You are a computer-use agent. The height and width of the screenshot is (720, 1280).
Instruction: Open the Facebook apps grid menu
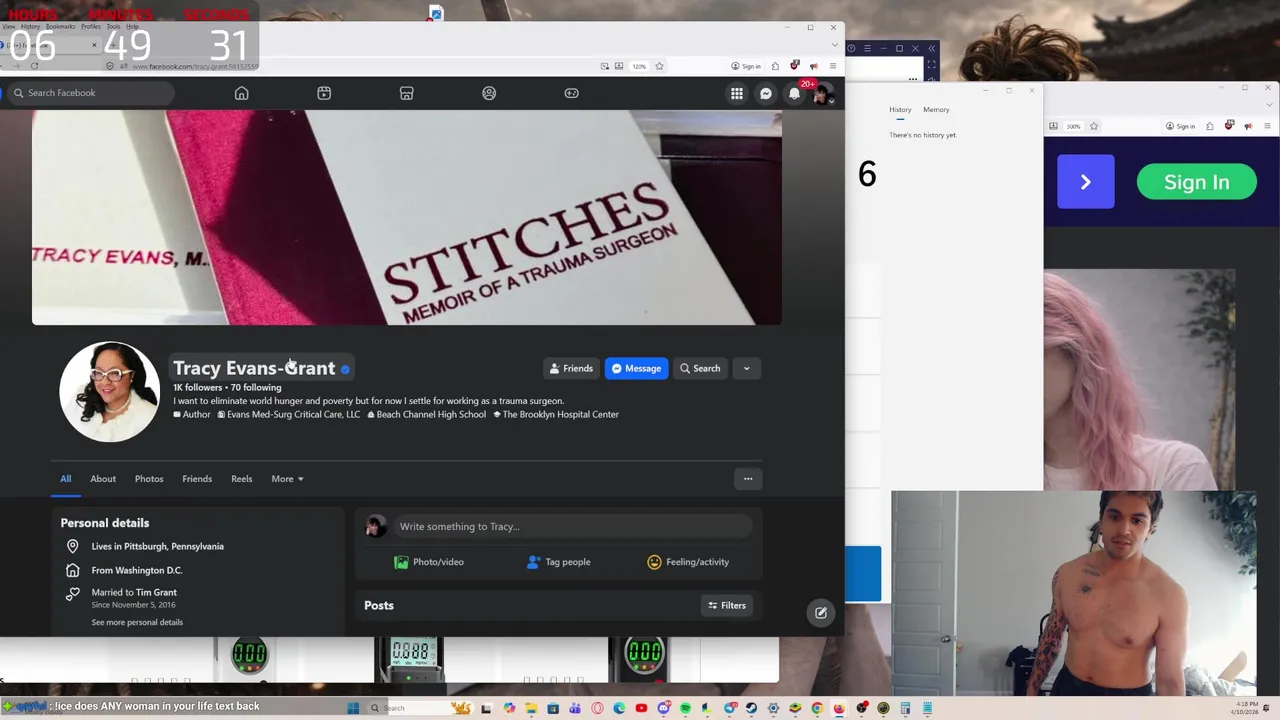[x=737, y=93]
